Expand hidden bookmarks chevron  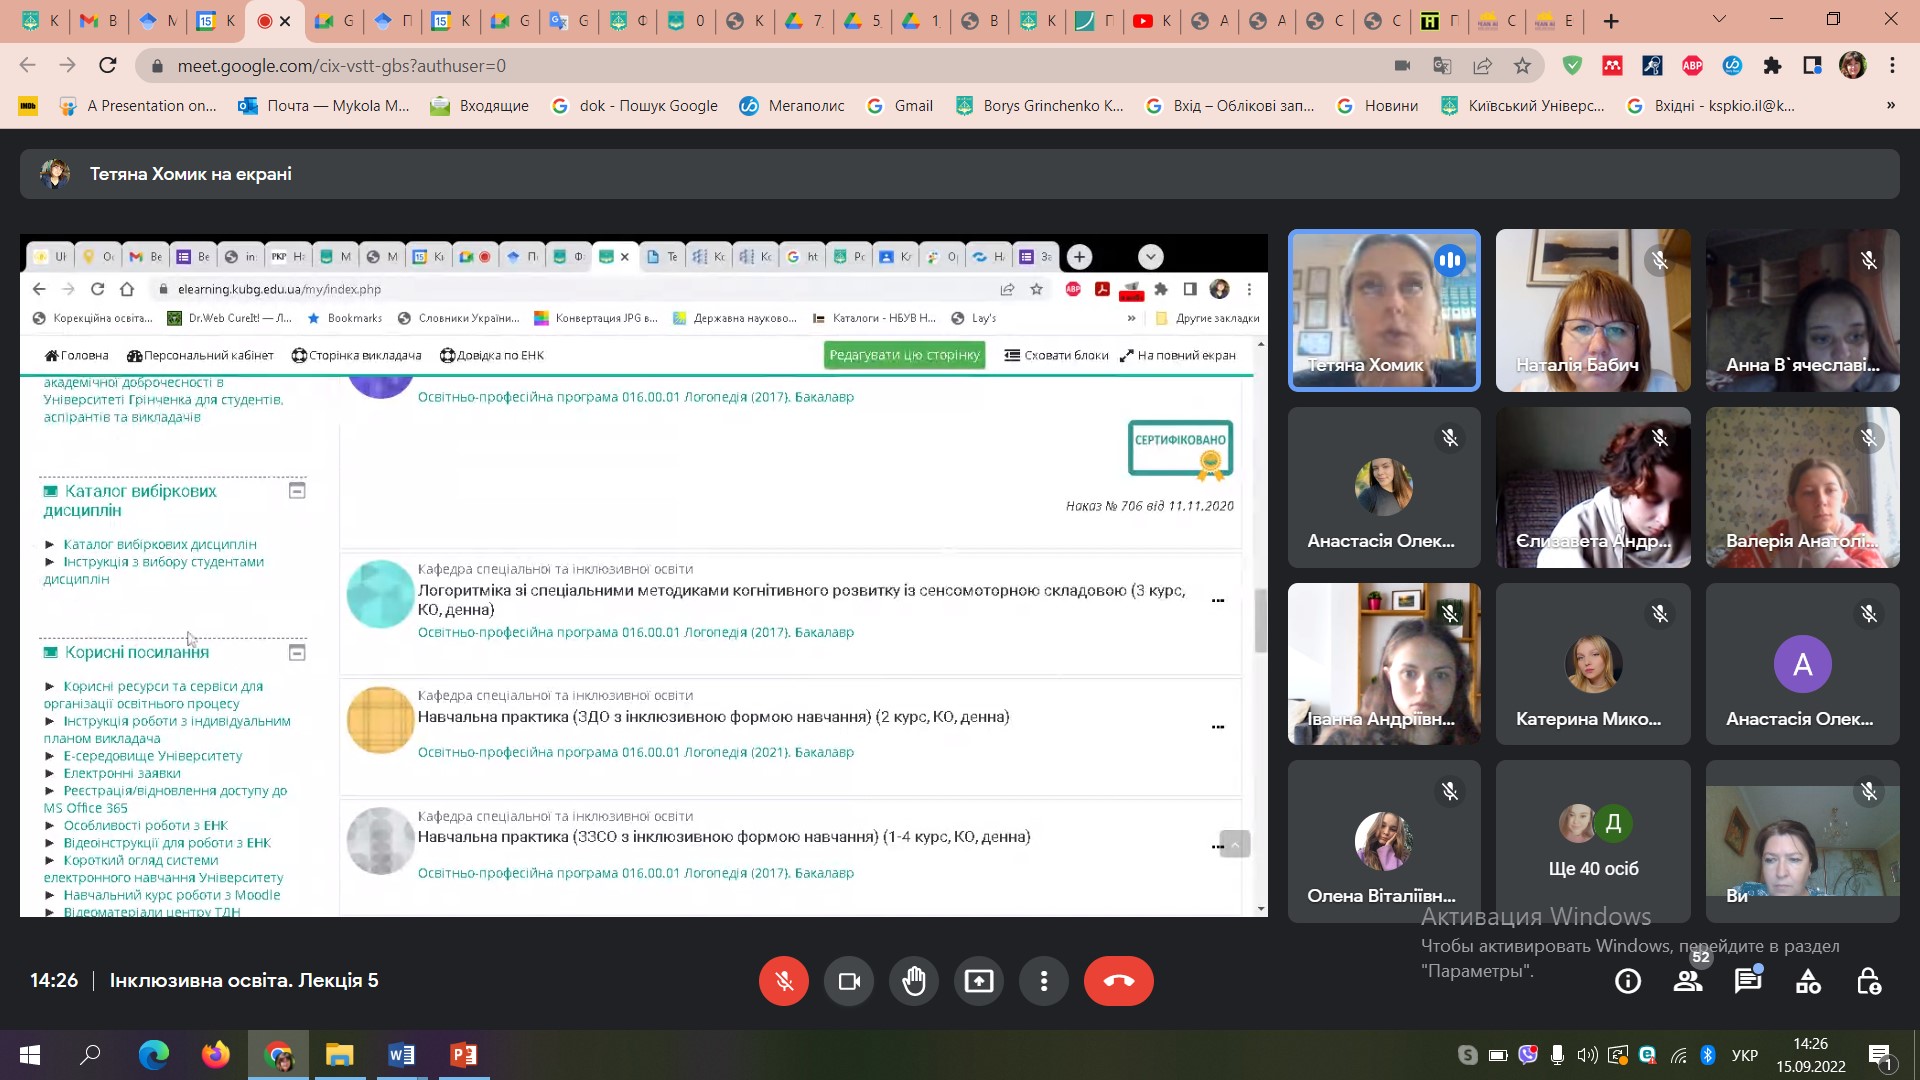pos(1890,105)
